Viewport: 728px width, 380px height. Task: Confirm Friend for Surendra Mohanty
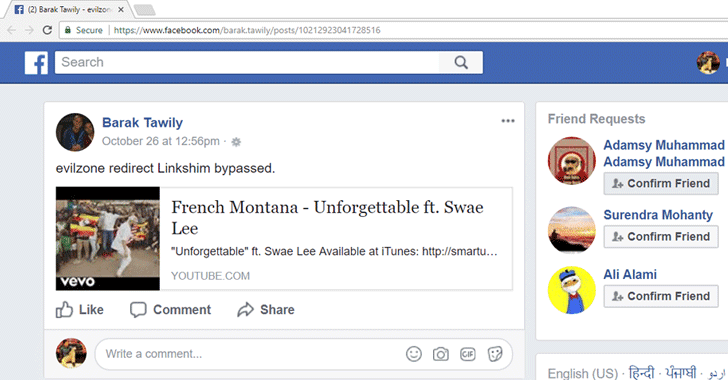tap(661, 236)
